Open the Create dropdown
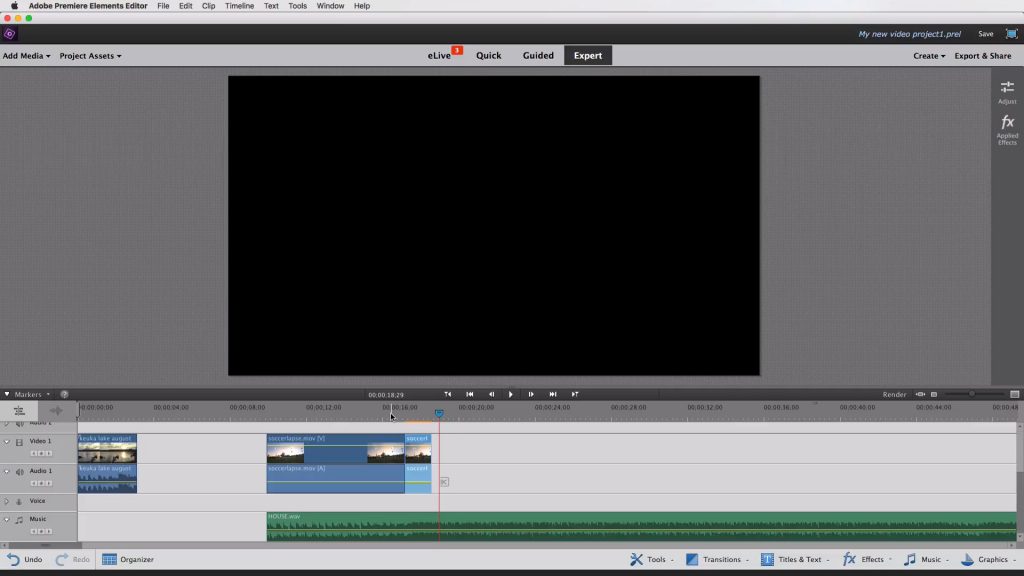Image resolution: width=1024 pixels, height=576 pixels. click(929, 56)
